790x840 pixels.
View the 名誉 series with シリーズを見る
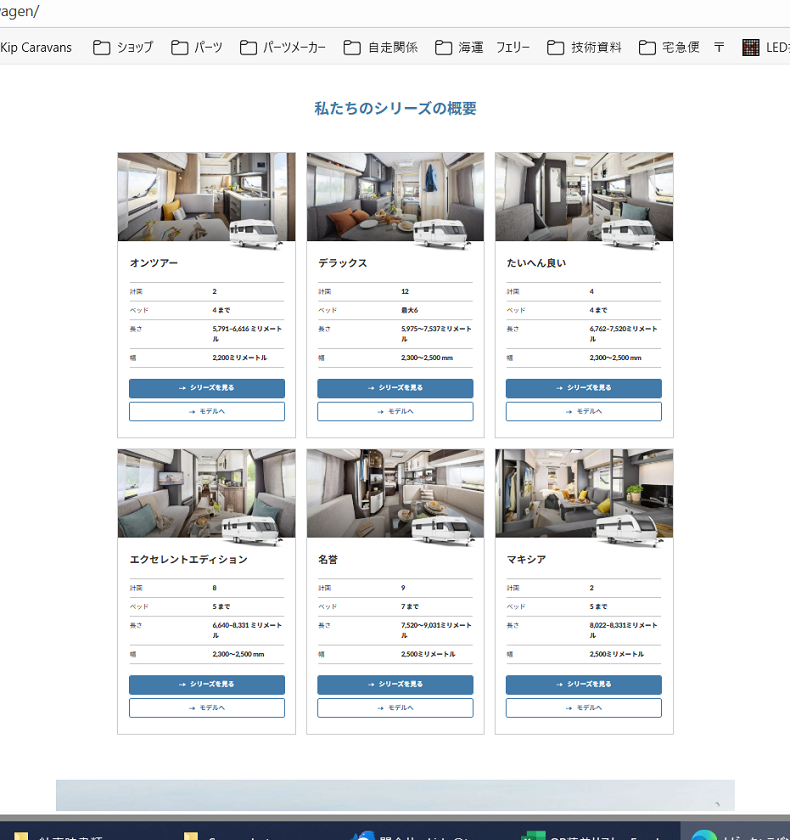[x=395, y=684]
